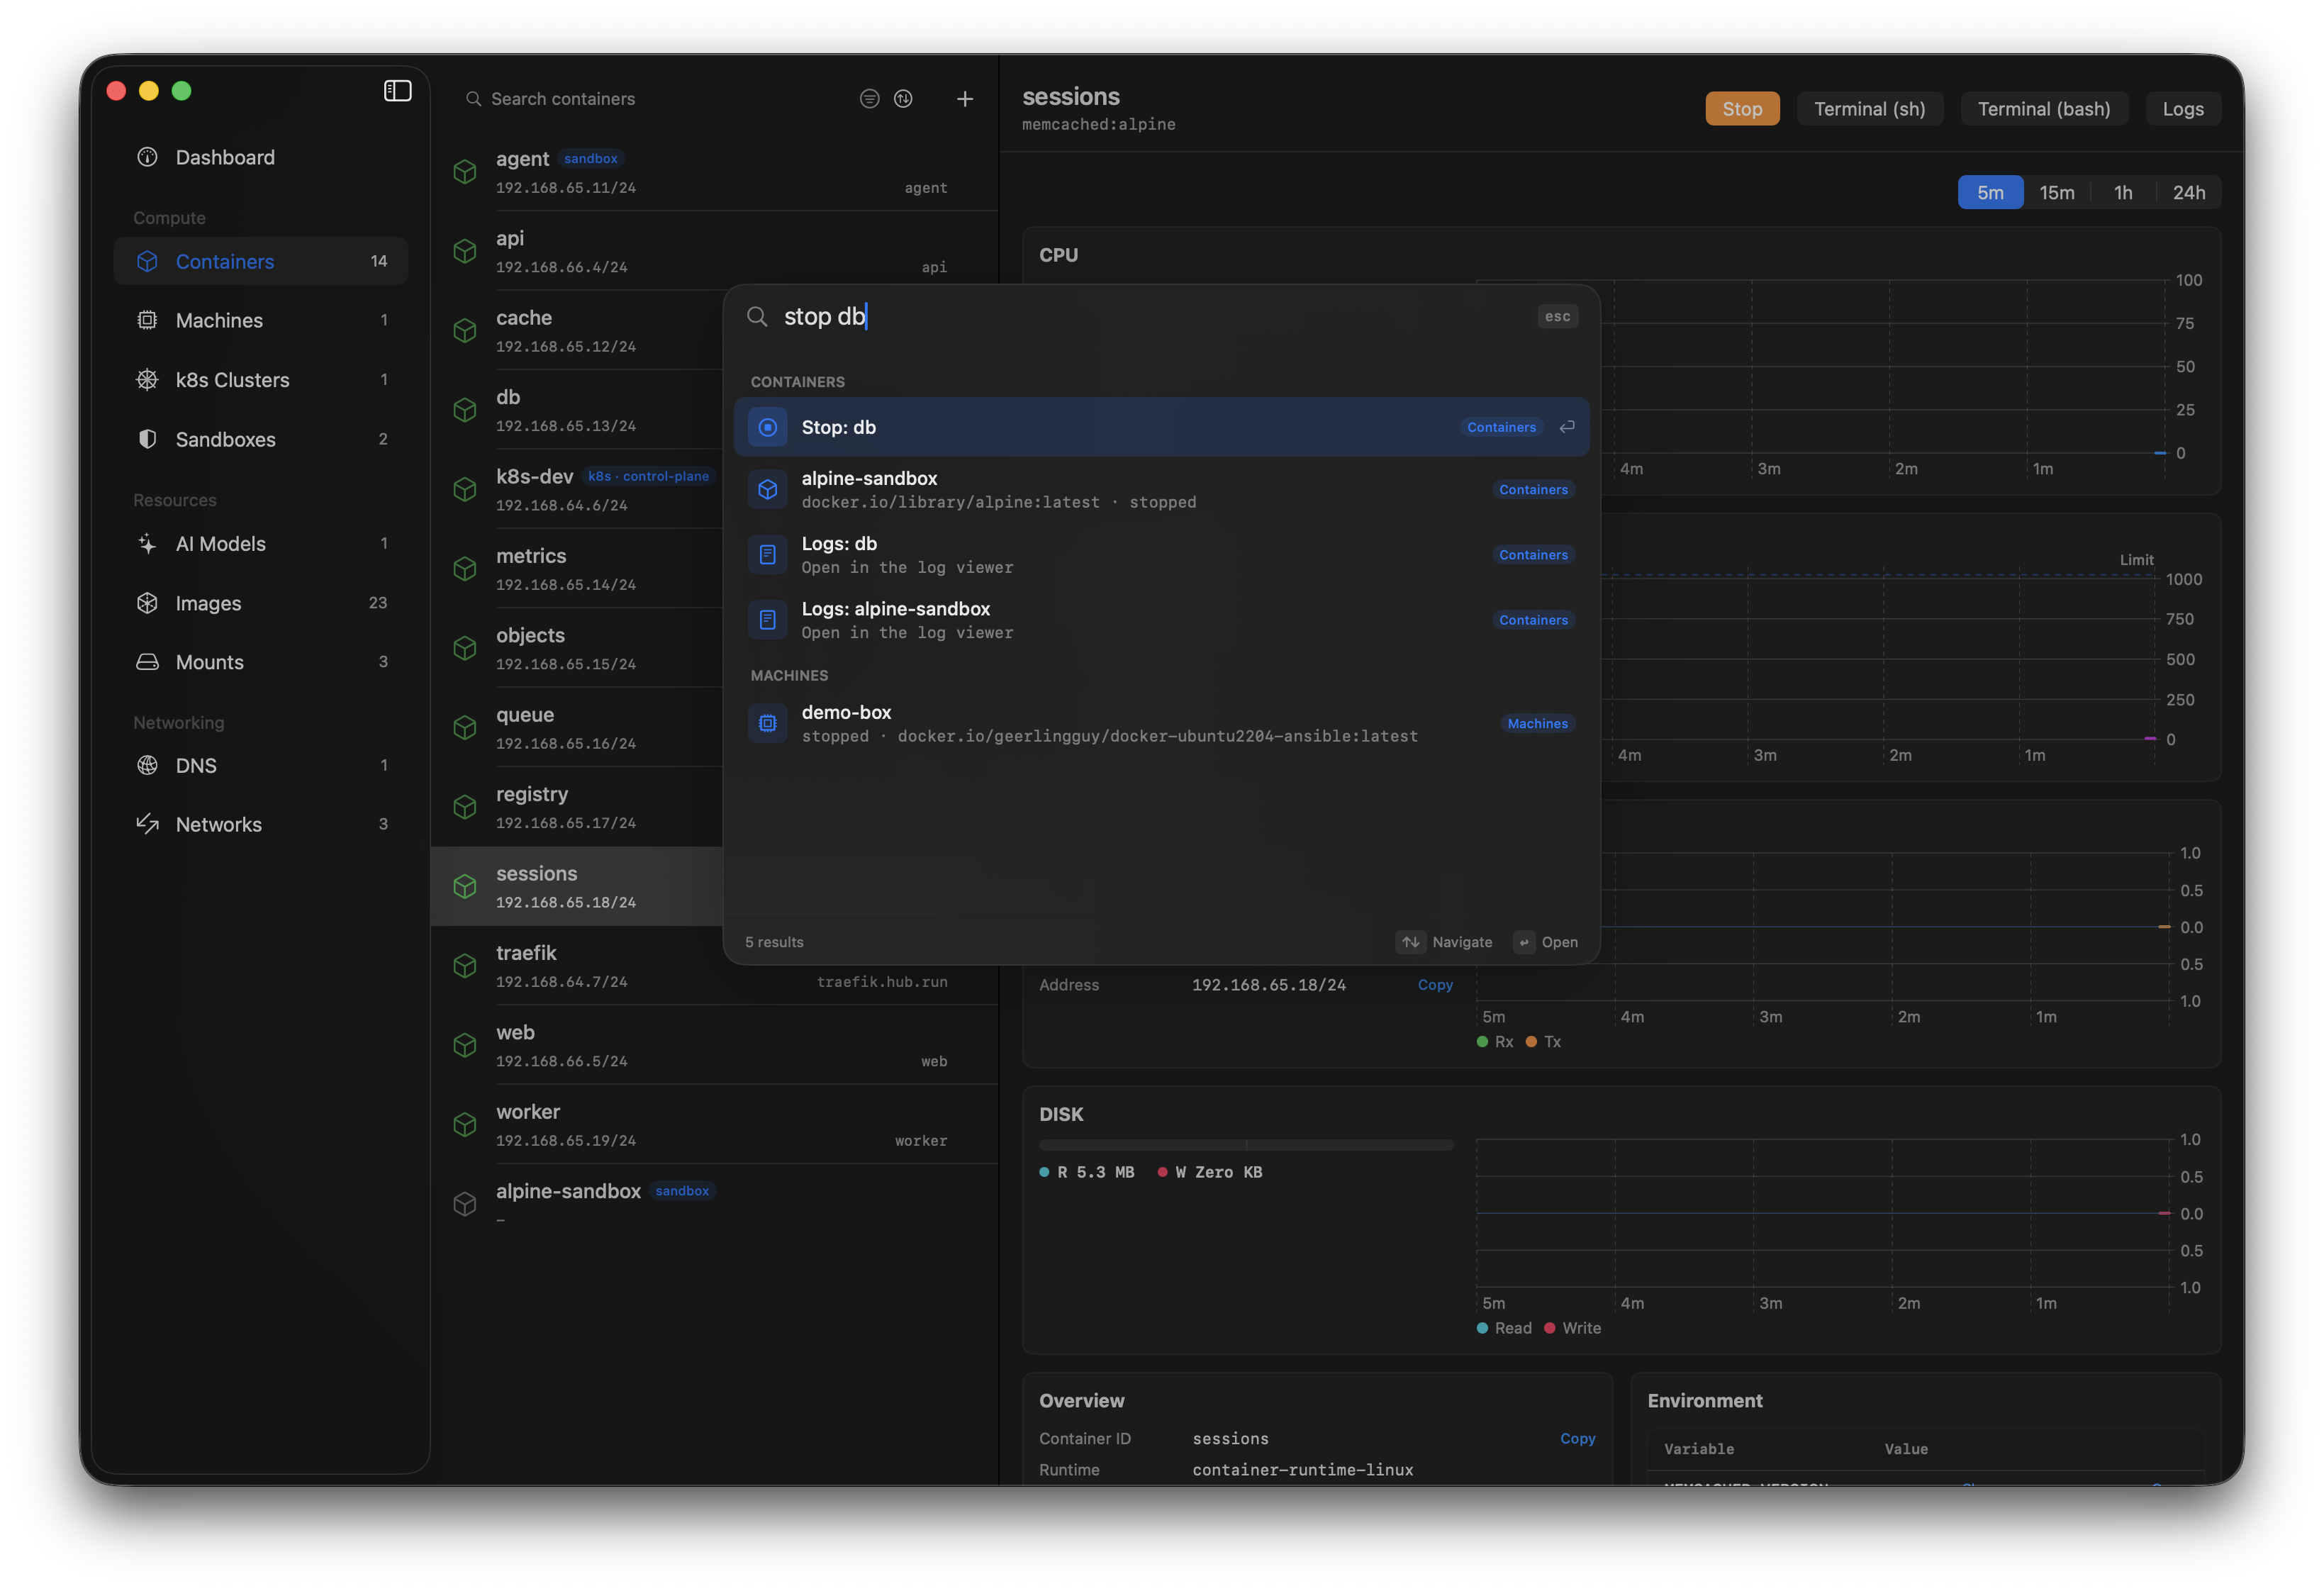Select the 24h time range tab

pos(2189,192)
